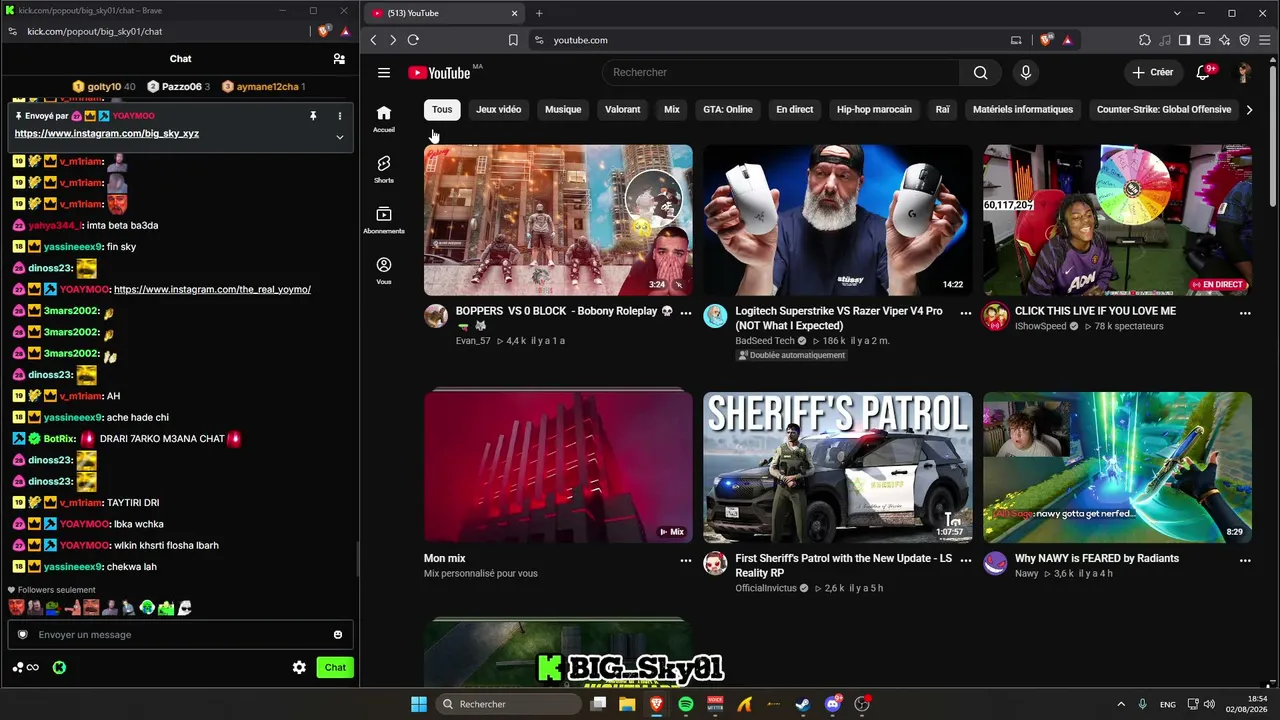Image resolution: width=1280 pixels, height=720 pixels.
Task: Start voice search with the microphone icon
Action: 1025,72
